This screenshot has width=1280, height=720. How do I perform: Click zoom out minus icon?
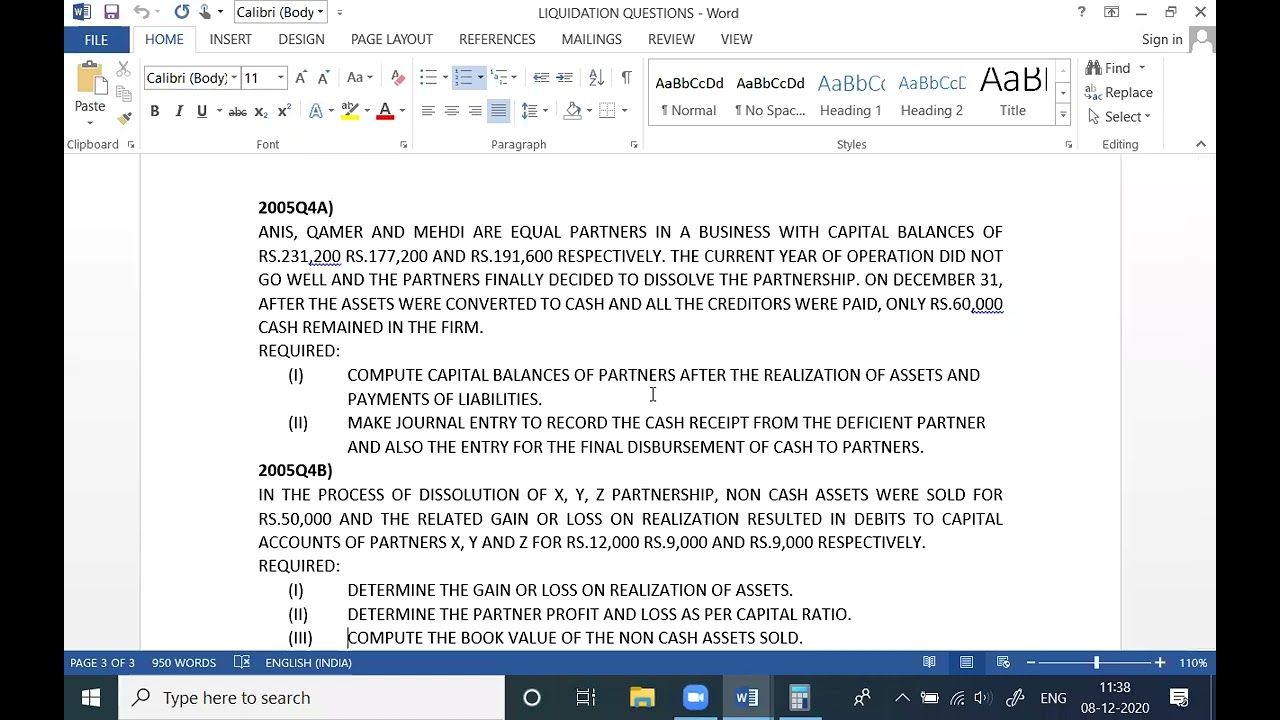[x=1031, y=662]
